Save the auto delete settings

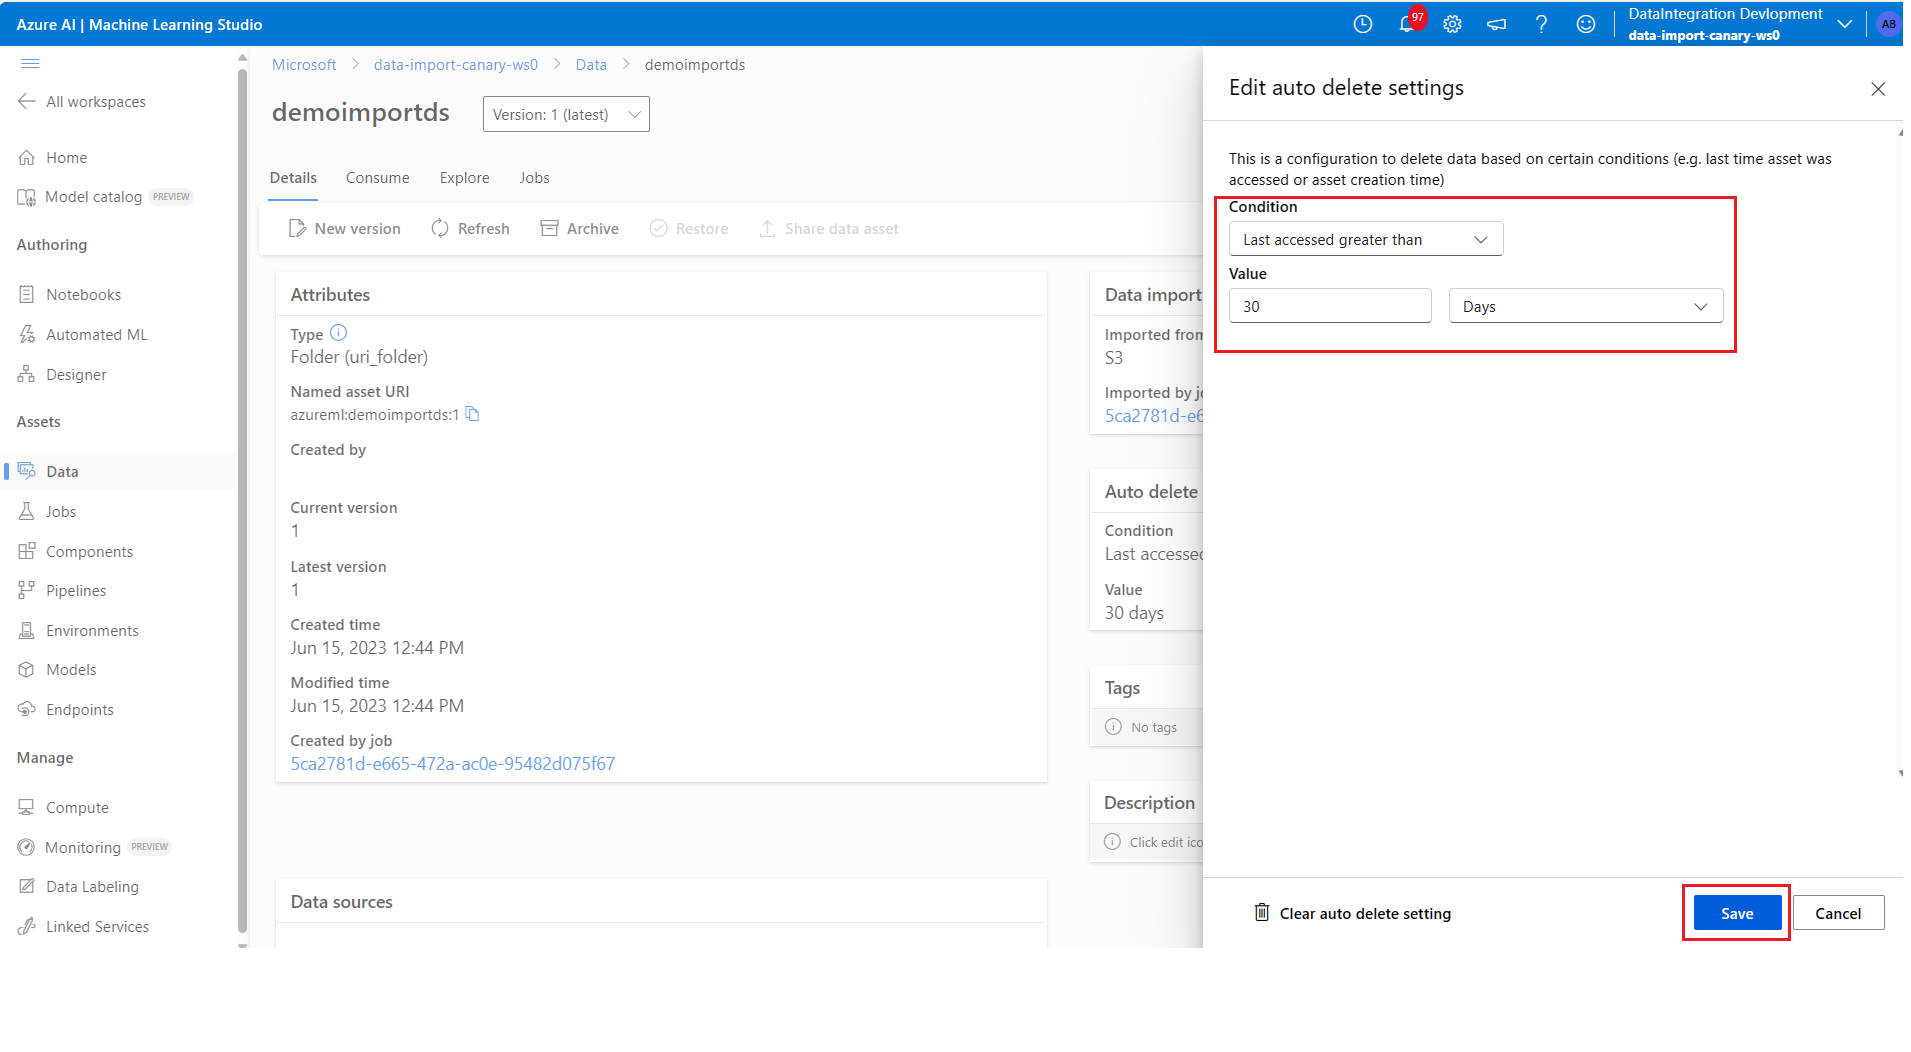pos(1737,913)
